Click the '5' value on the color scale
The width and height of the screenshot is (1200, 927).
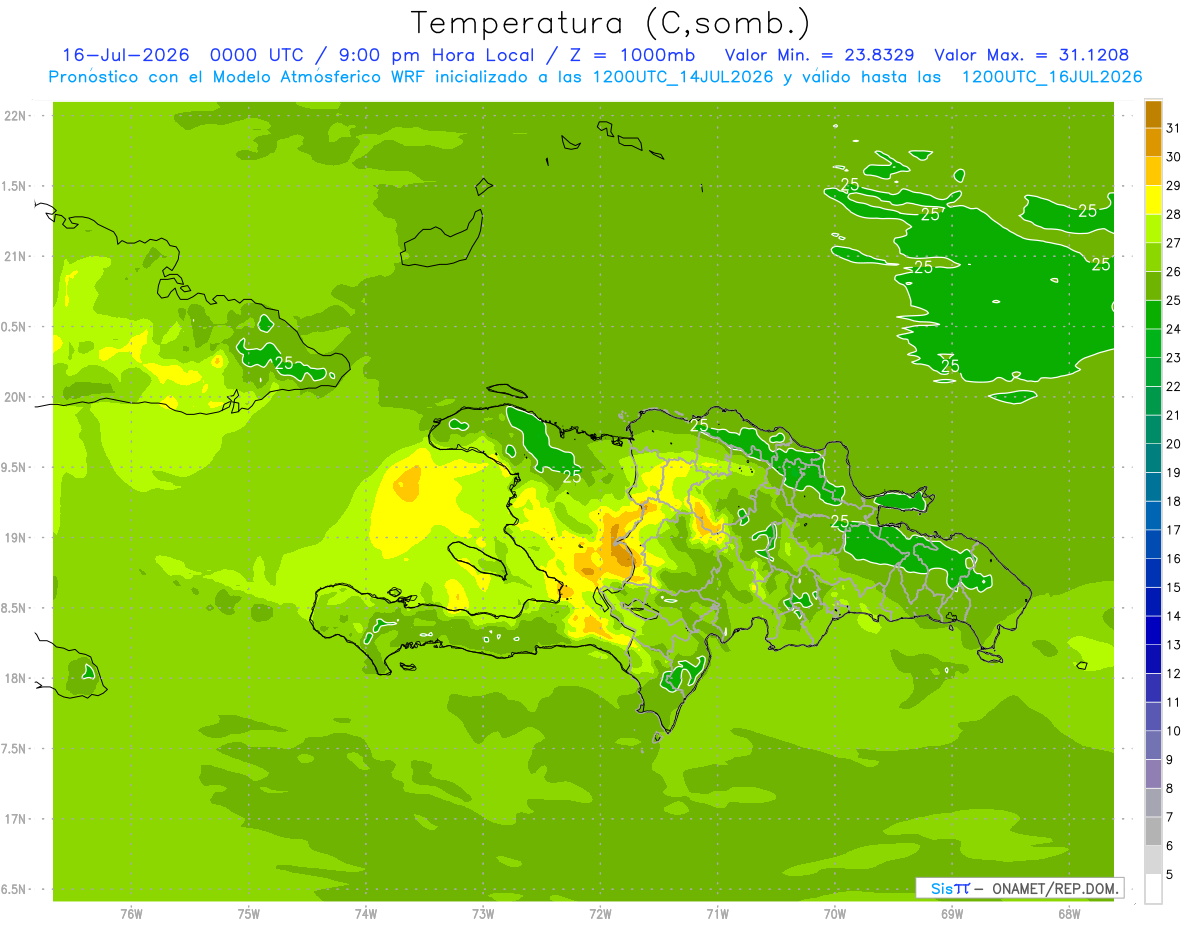[x=1171, y=875]
